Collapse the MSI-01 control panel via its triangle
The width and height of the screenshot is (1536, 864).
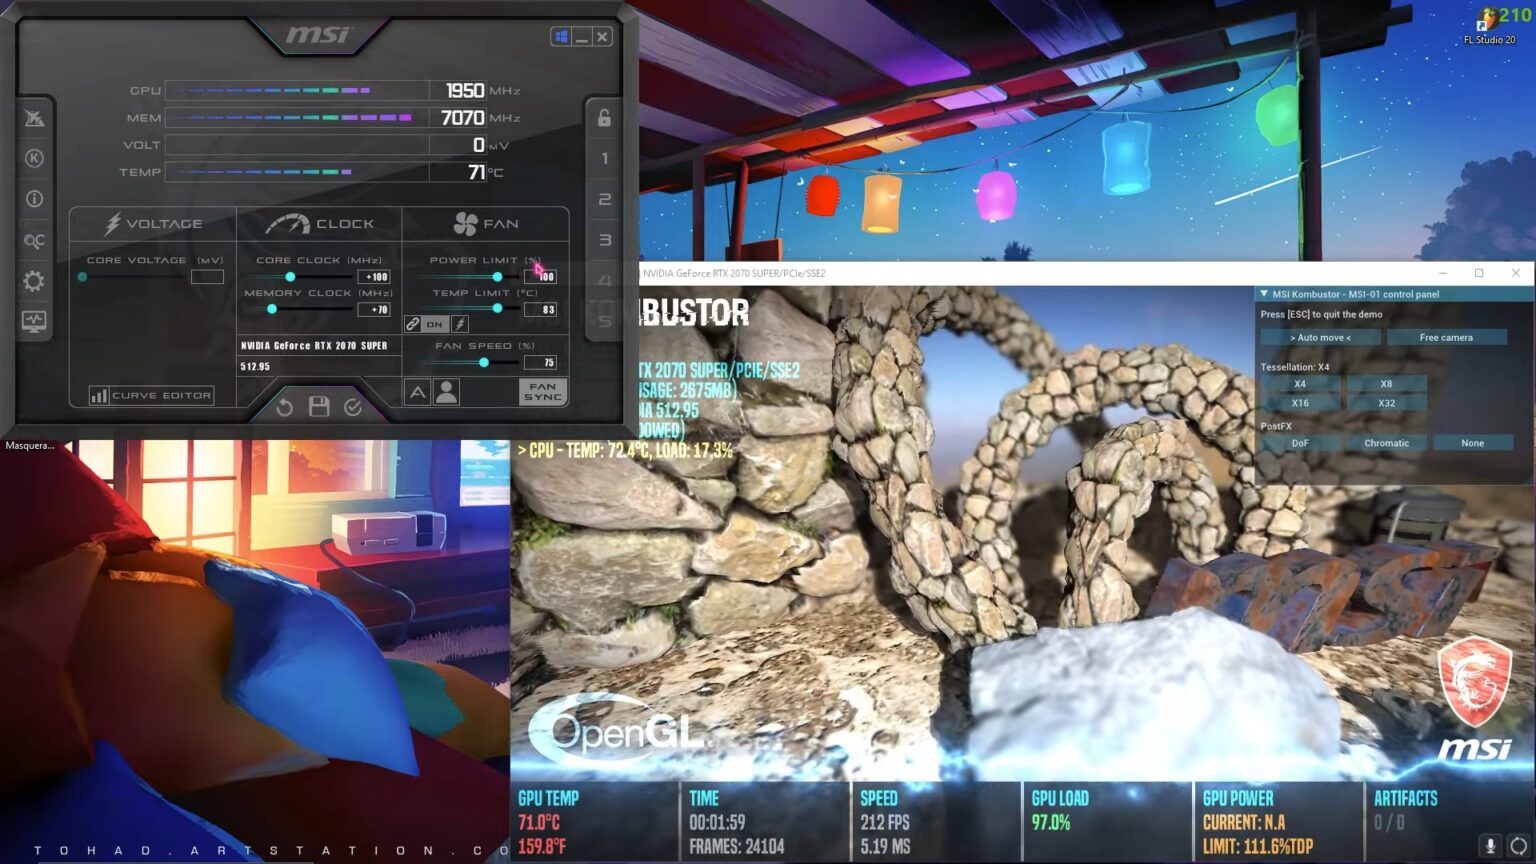click(1264, 294)
